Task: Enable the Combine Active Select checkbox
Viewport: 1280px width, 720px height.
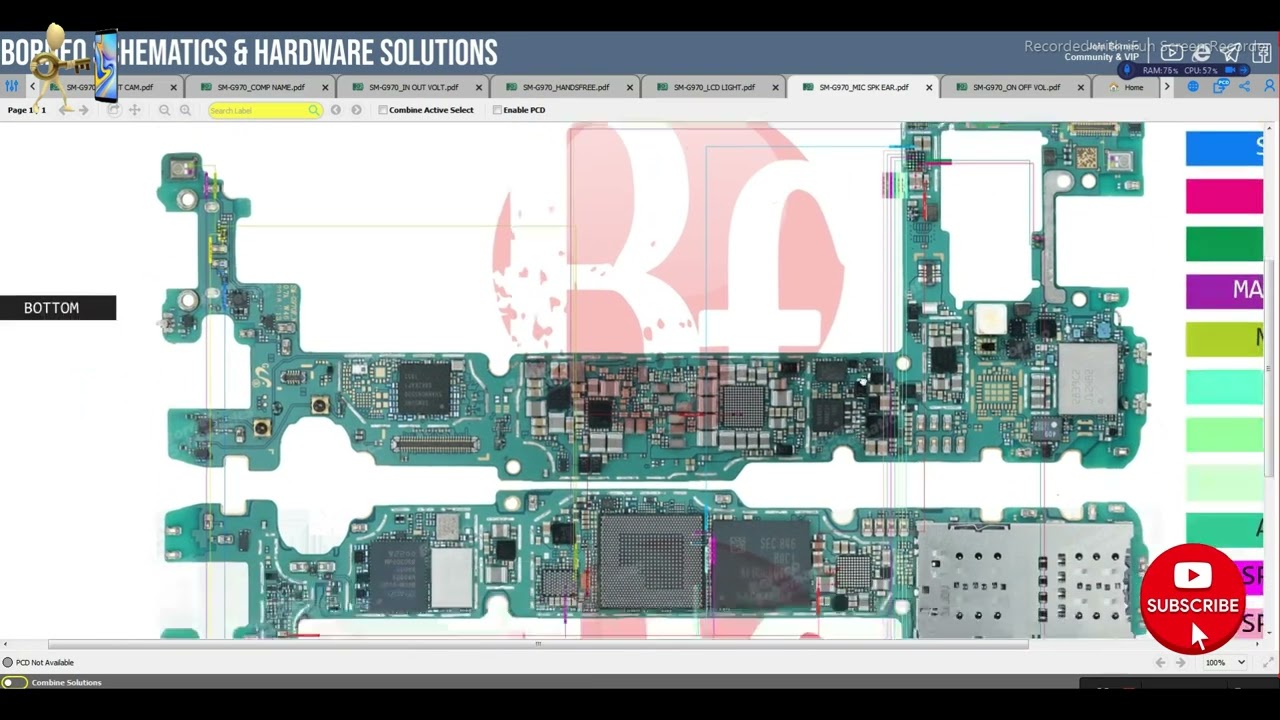Action: (383, 110)
